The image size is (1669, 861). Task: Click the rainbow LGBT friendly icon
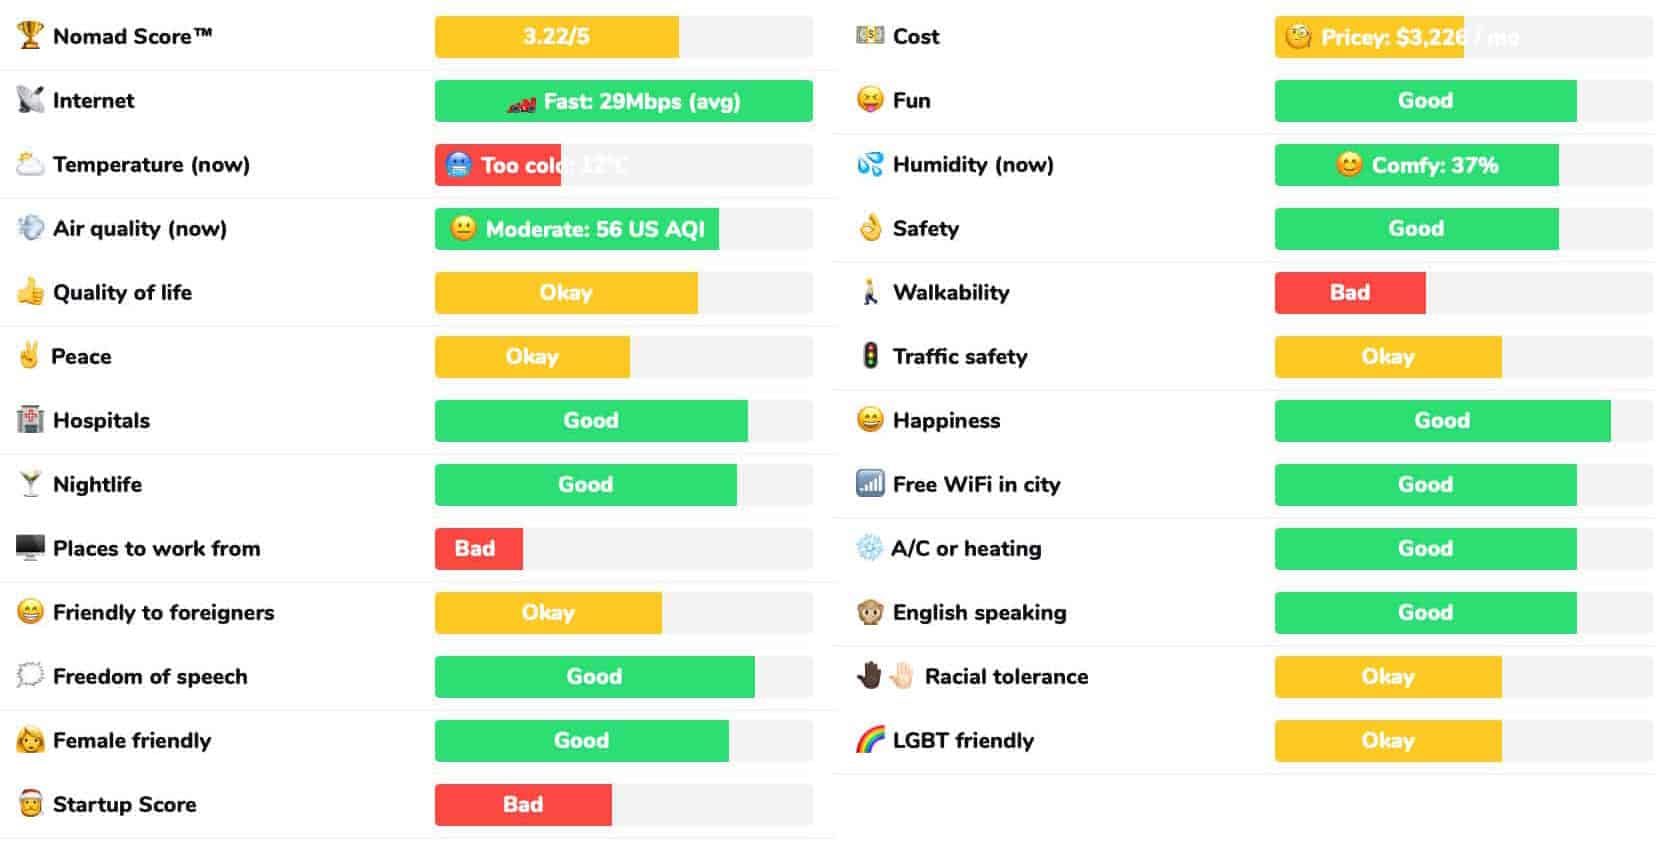[870, 740]
